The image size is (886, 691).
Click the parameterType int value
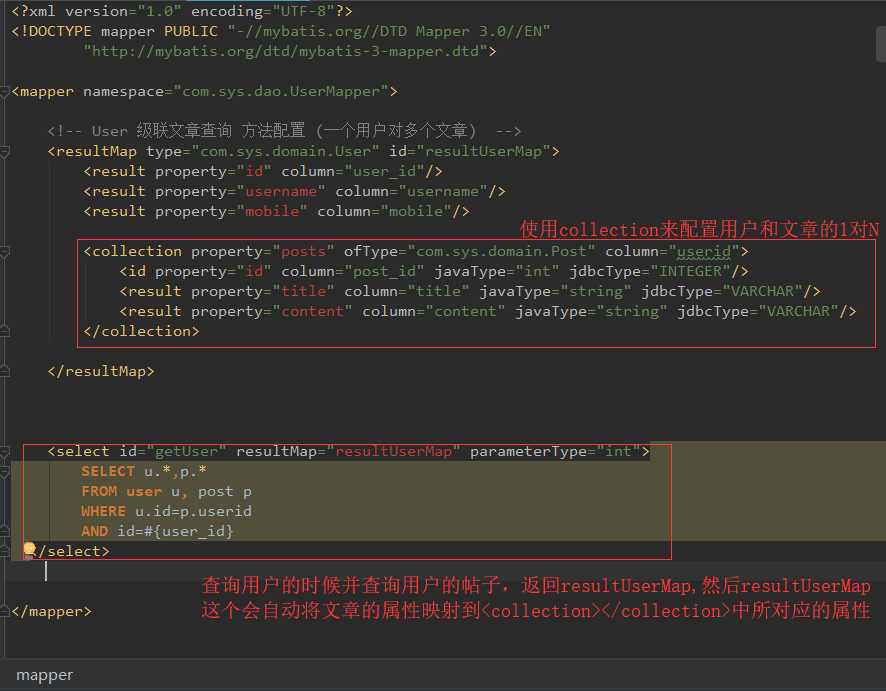click(618, 451)
